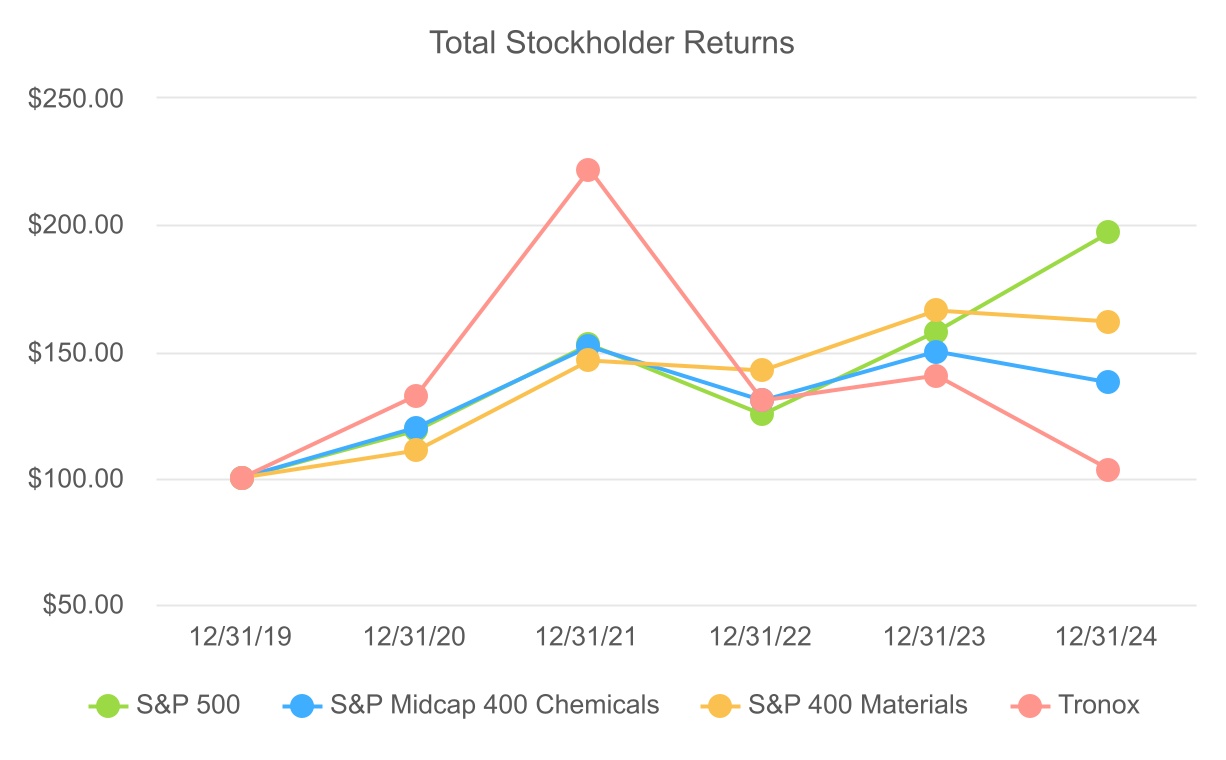Click the Total Stockholder Returns chart title

[612, 43]
